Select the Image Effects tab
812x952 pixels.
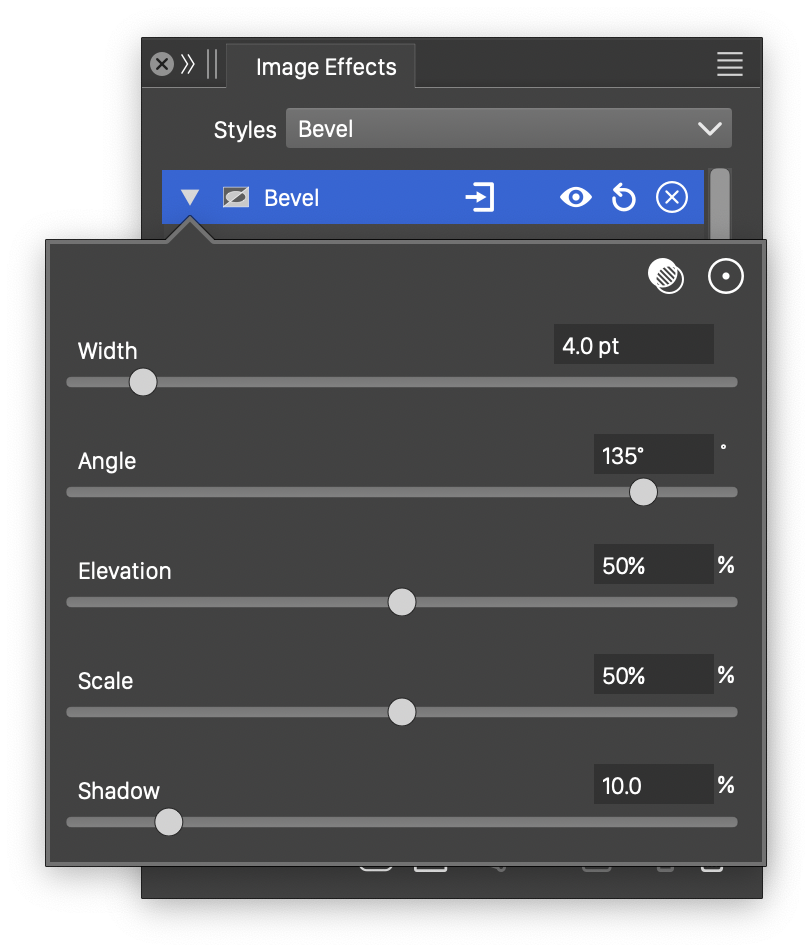pyautogui.click(x=326, y=67)
